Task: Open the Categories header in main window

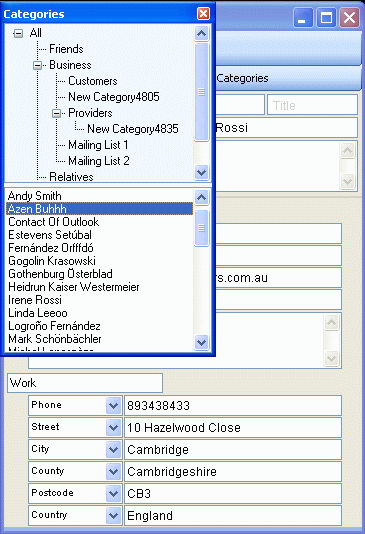Action: (242, 78)
